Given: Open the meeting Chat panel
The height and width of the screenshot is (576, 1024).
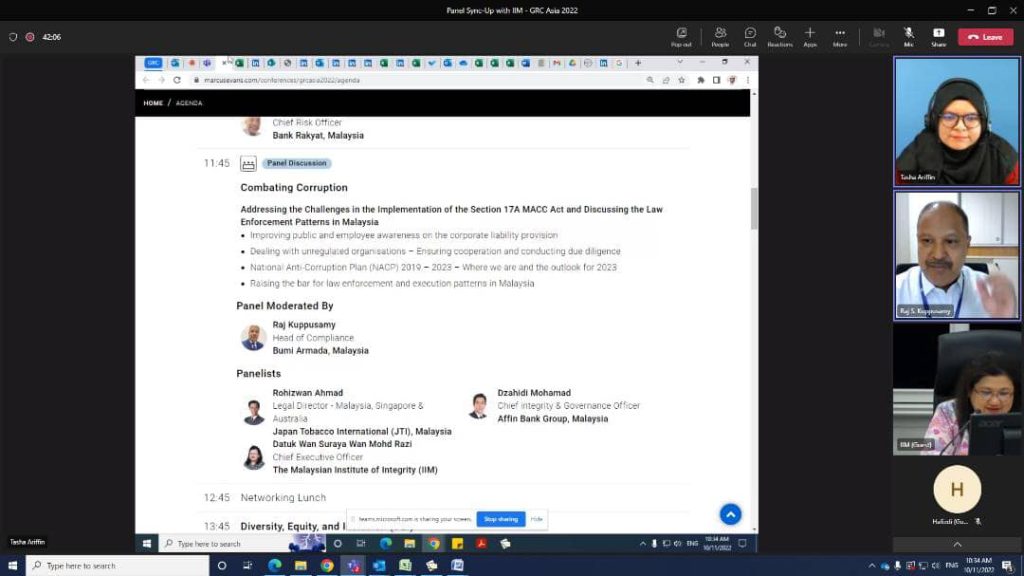Looking at the screenshot, I should [x=750, y=37].
